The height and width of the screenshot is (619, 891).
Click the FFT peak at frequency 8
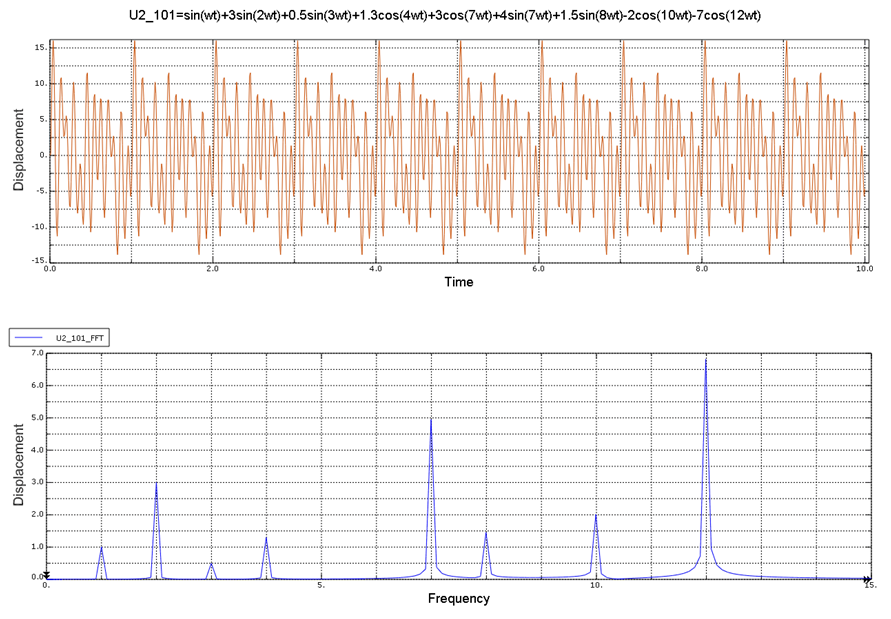coord(486,533)
